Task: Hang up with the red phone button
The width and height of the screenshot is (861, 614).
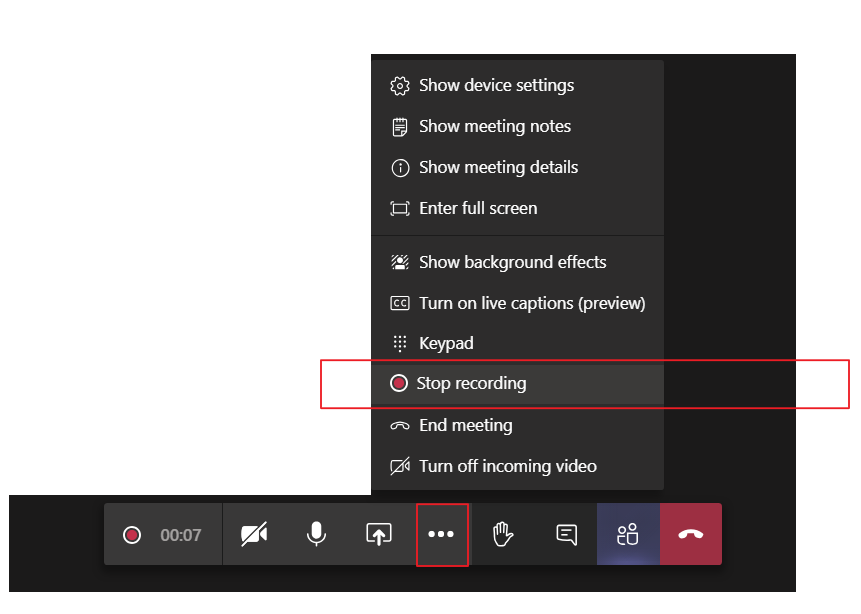Action: 691,534
